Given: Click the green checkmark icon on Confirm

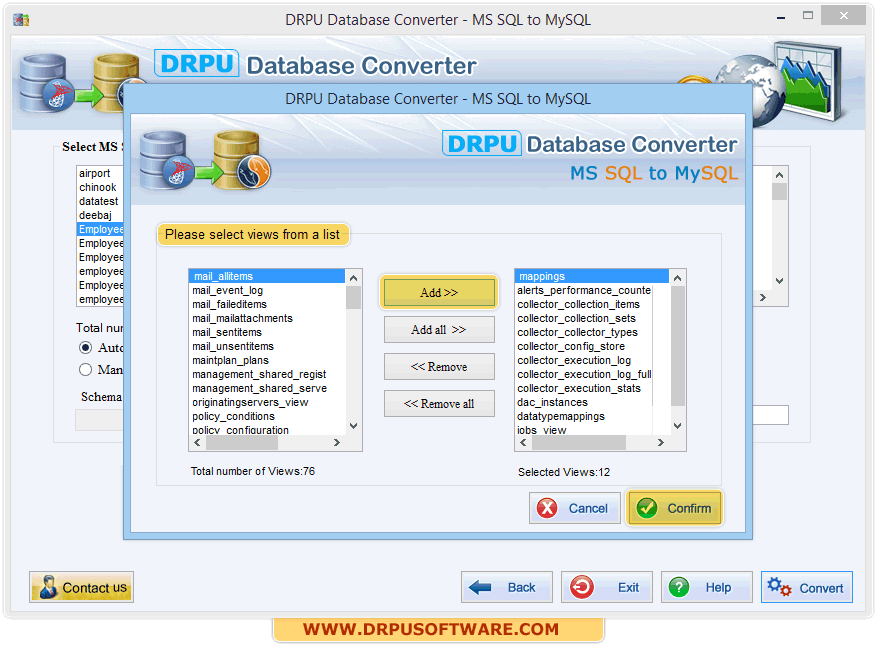Looking at the screenshot, I should 647,508.
